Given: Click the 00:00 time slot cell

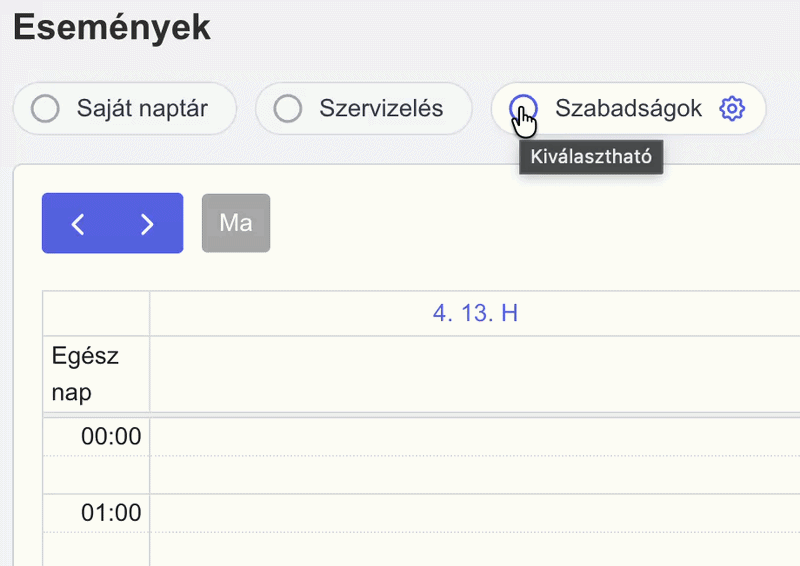Looking at the screenshot, I should (475, 437).
